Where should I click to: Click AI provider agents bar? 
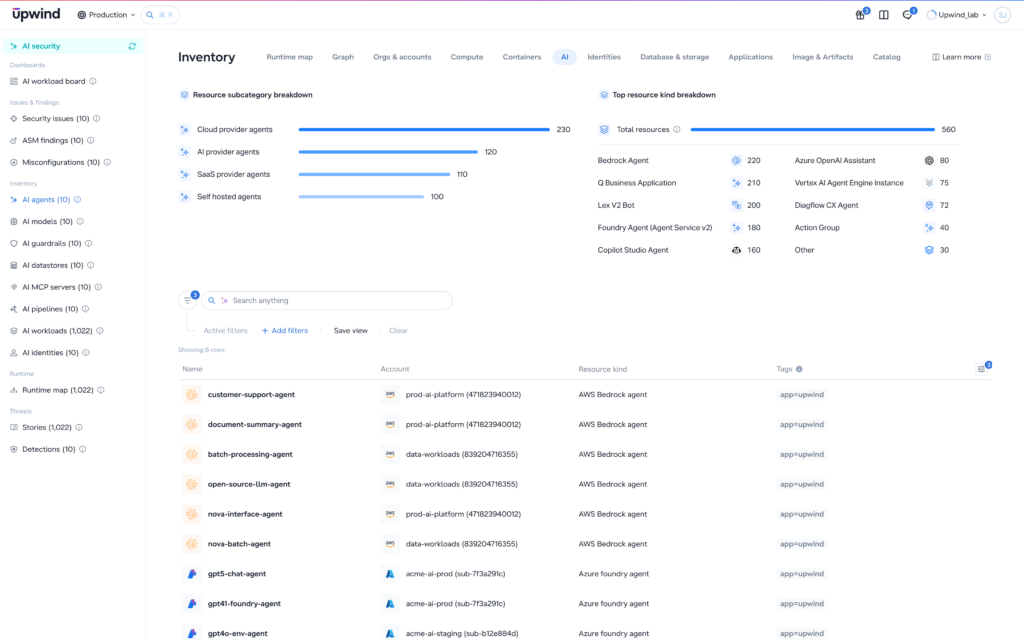tap(388, 152)
